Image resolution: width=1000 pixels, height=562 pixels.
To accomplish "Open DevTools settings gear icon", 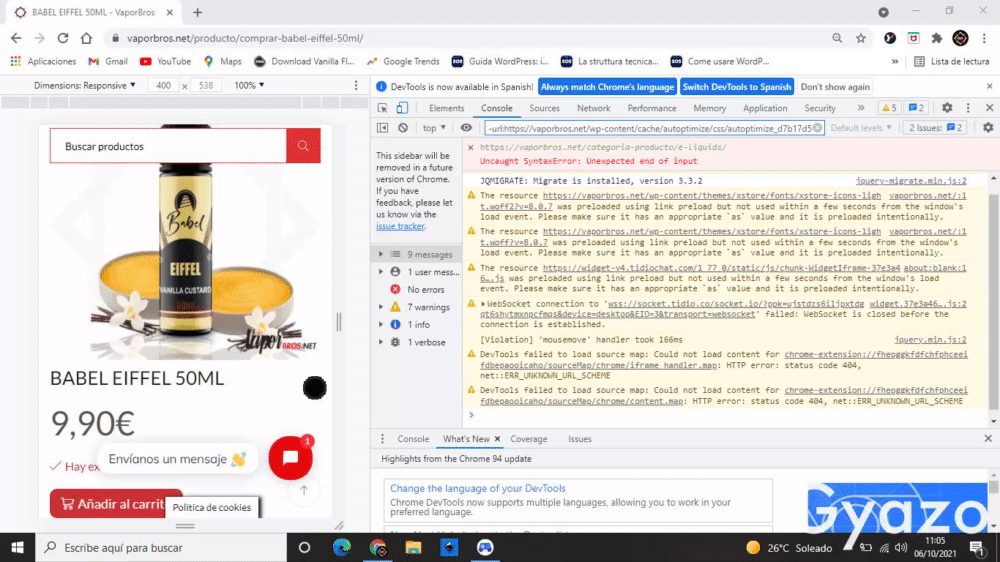I will coord(947,108).
